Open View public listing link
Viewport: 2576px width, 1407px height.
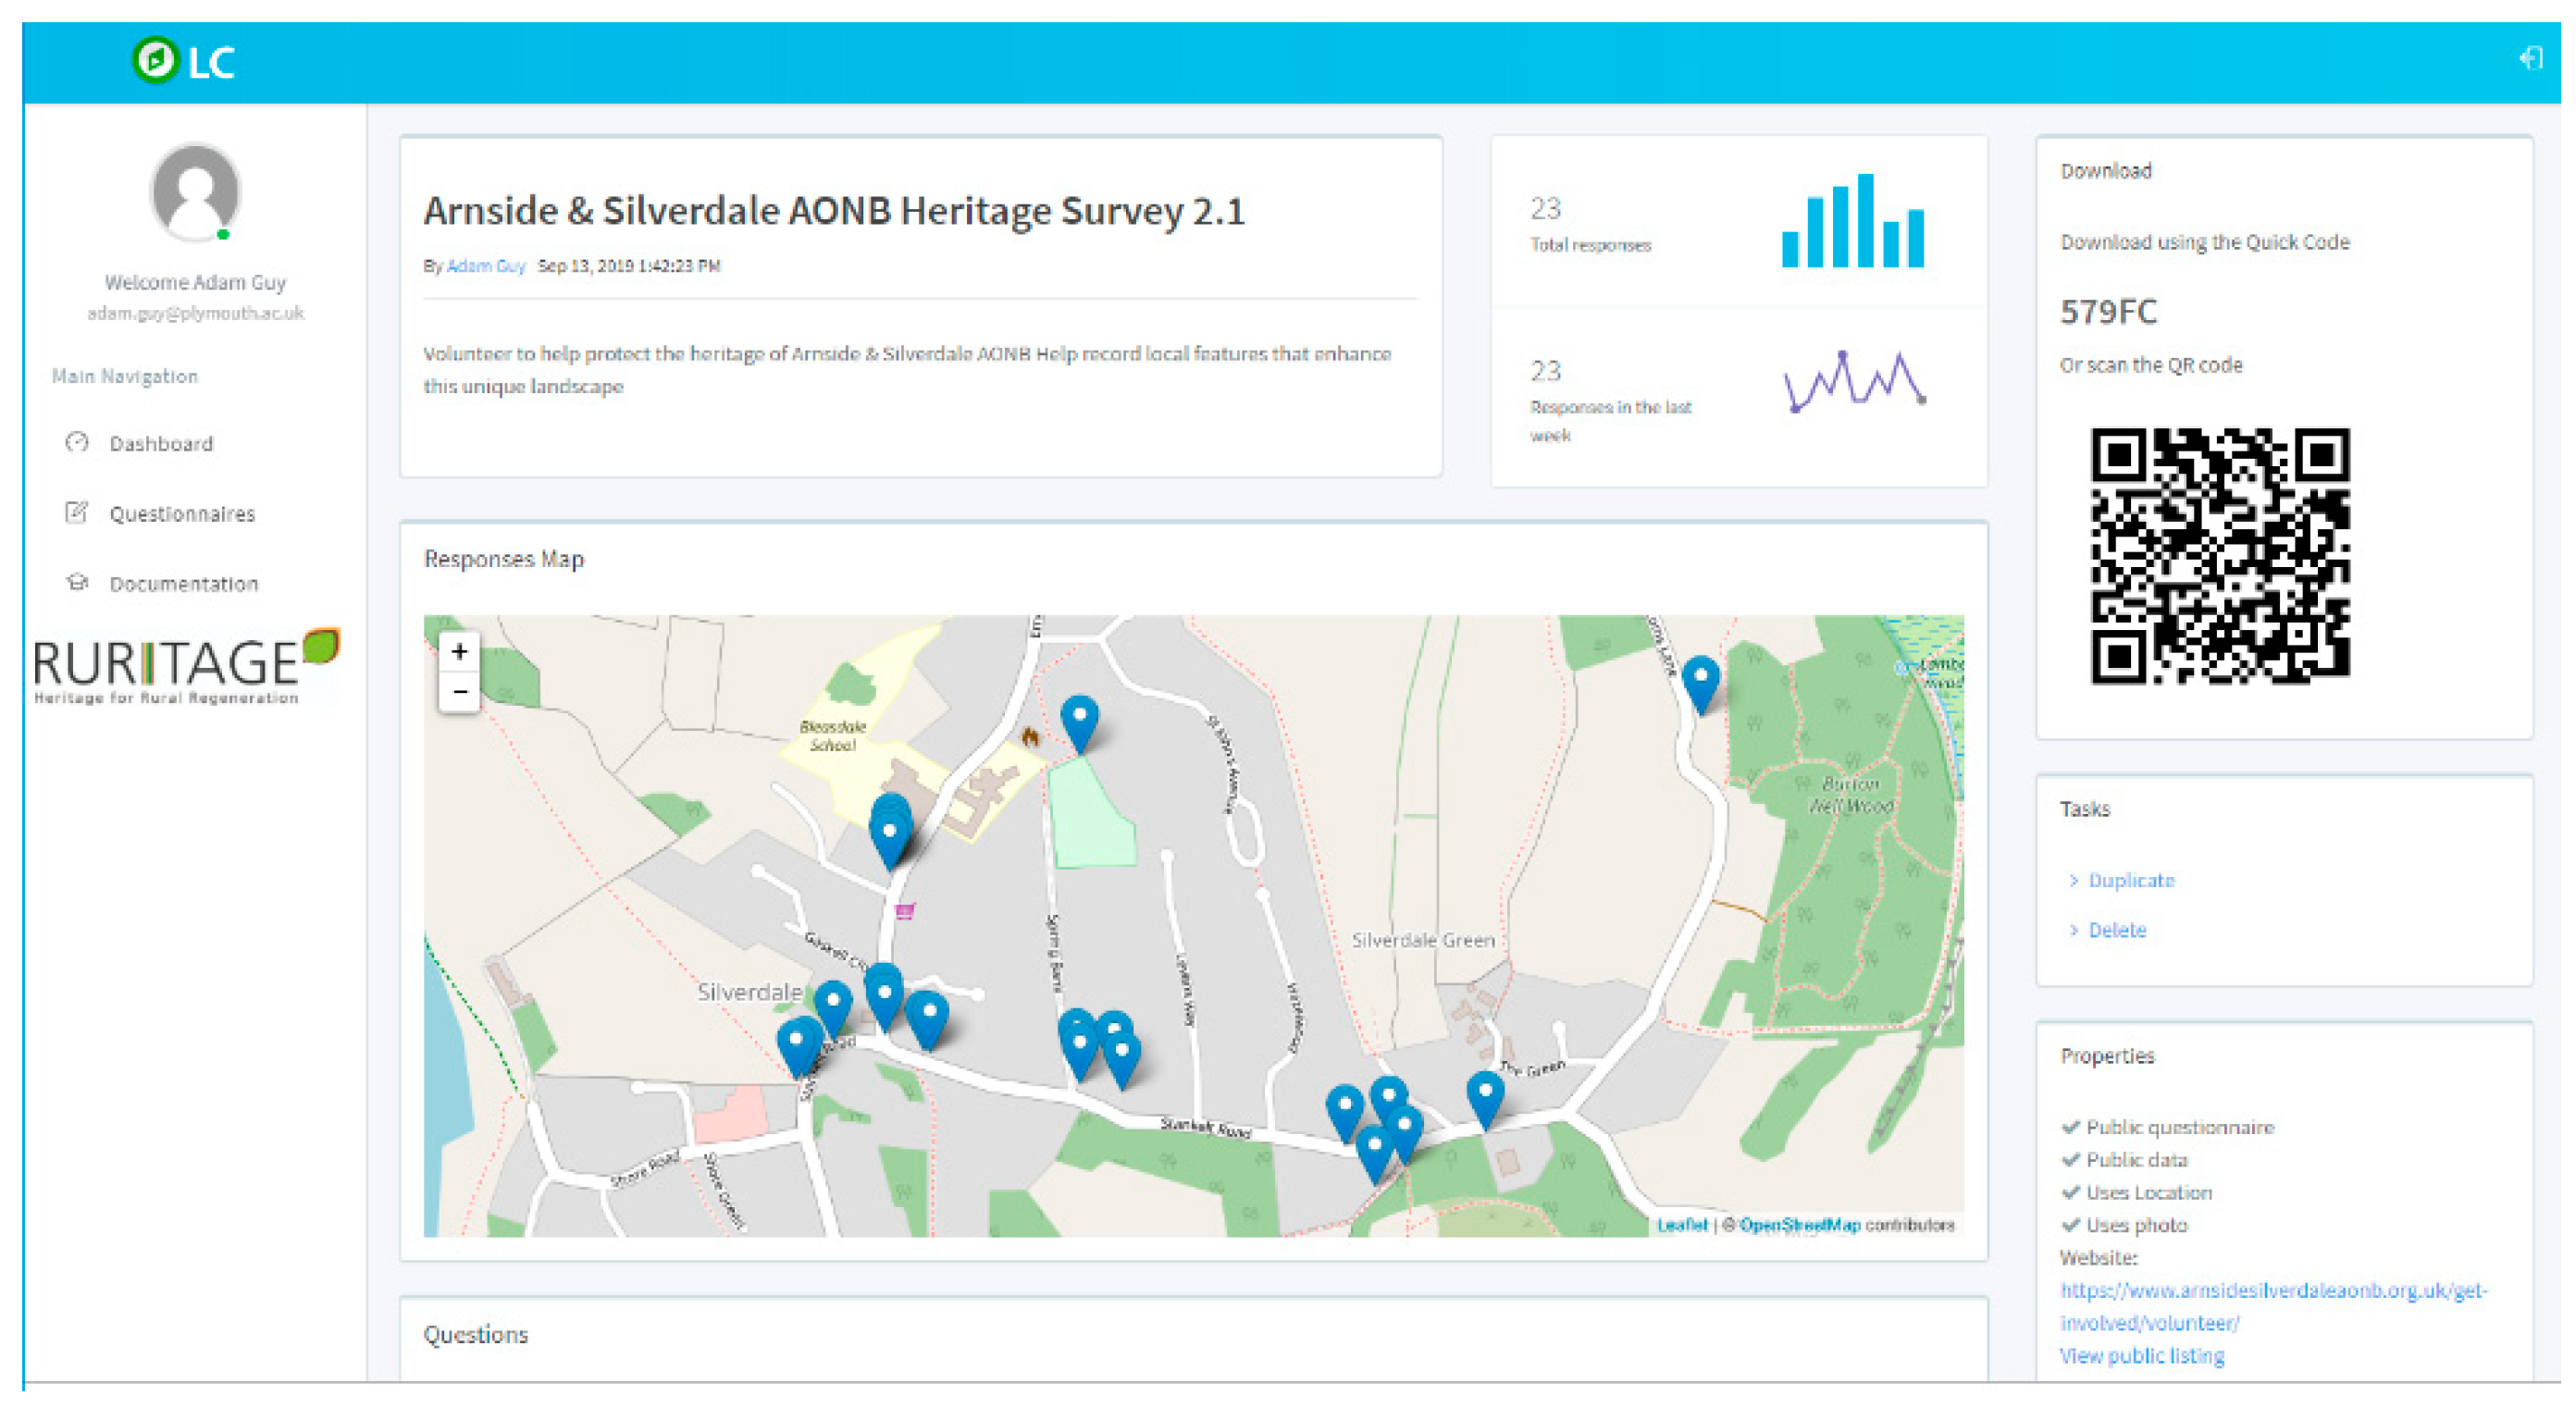pyautogui.click(x=2141, y=1356)
